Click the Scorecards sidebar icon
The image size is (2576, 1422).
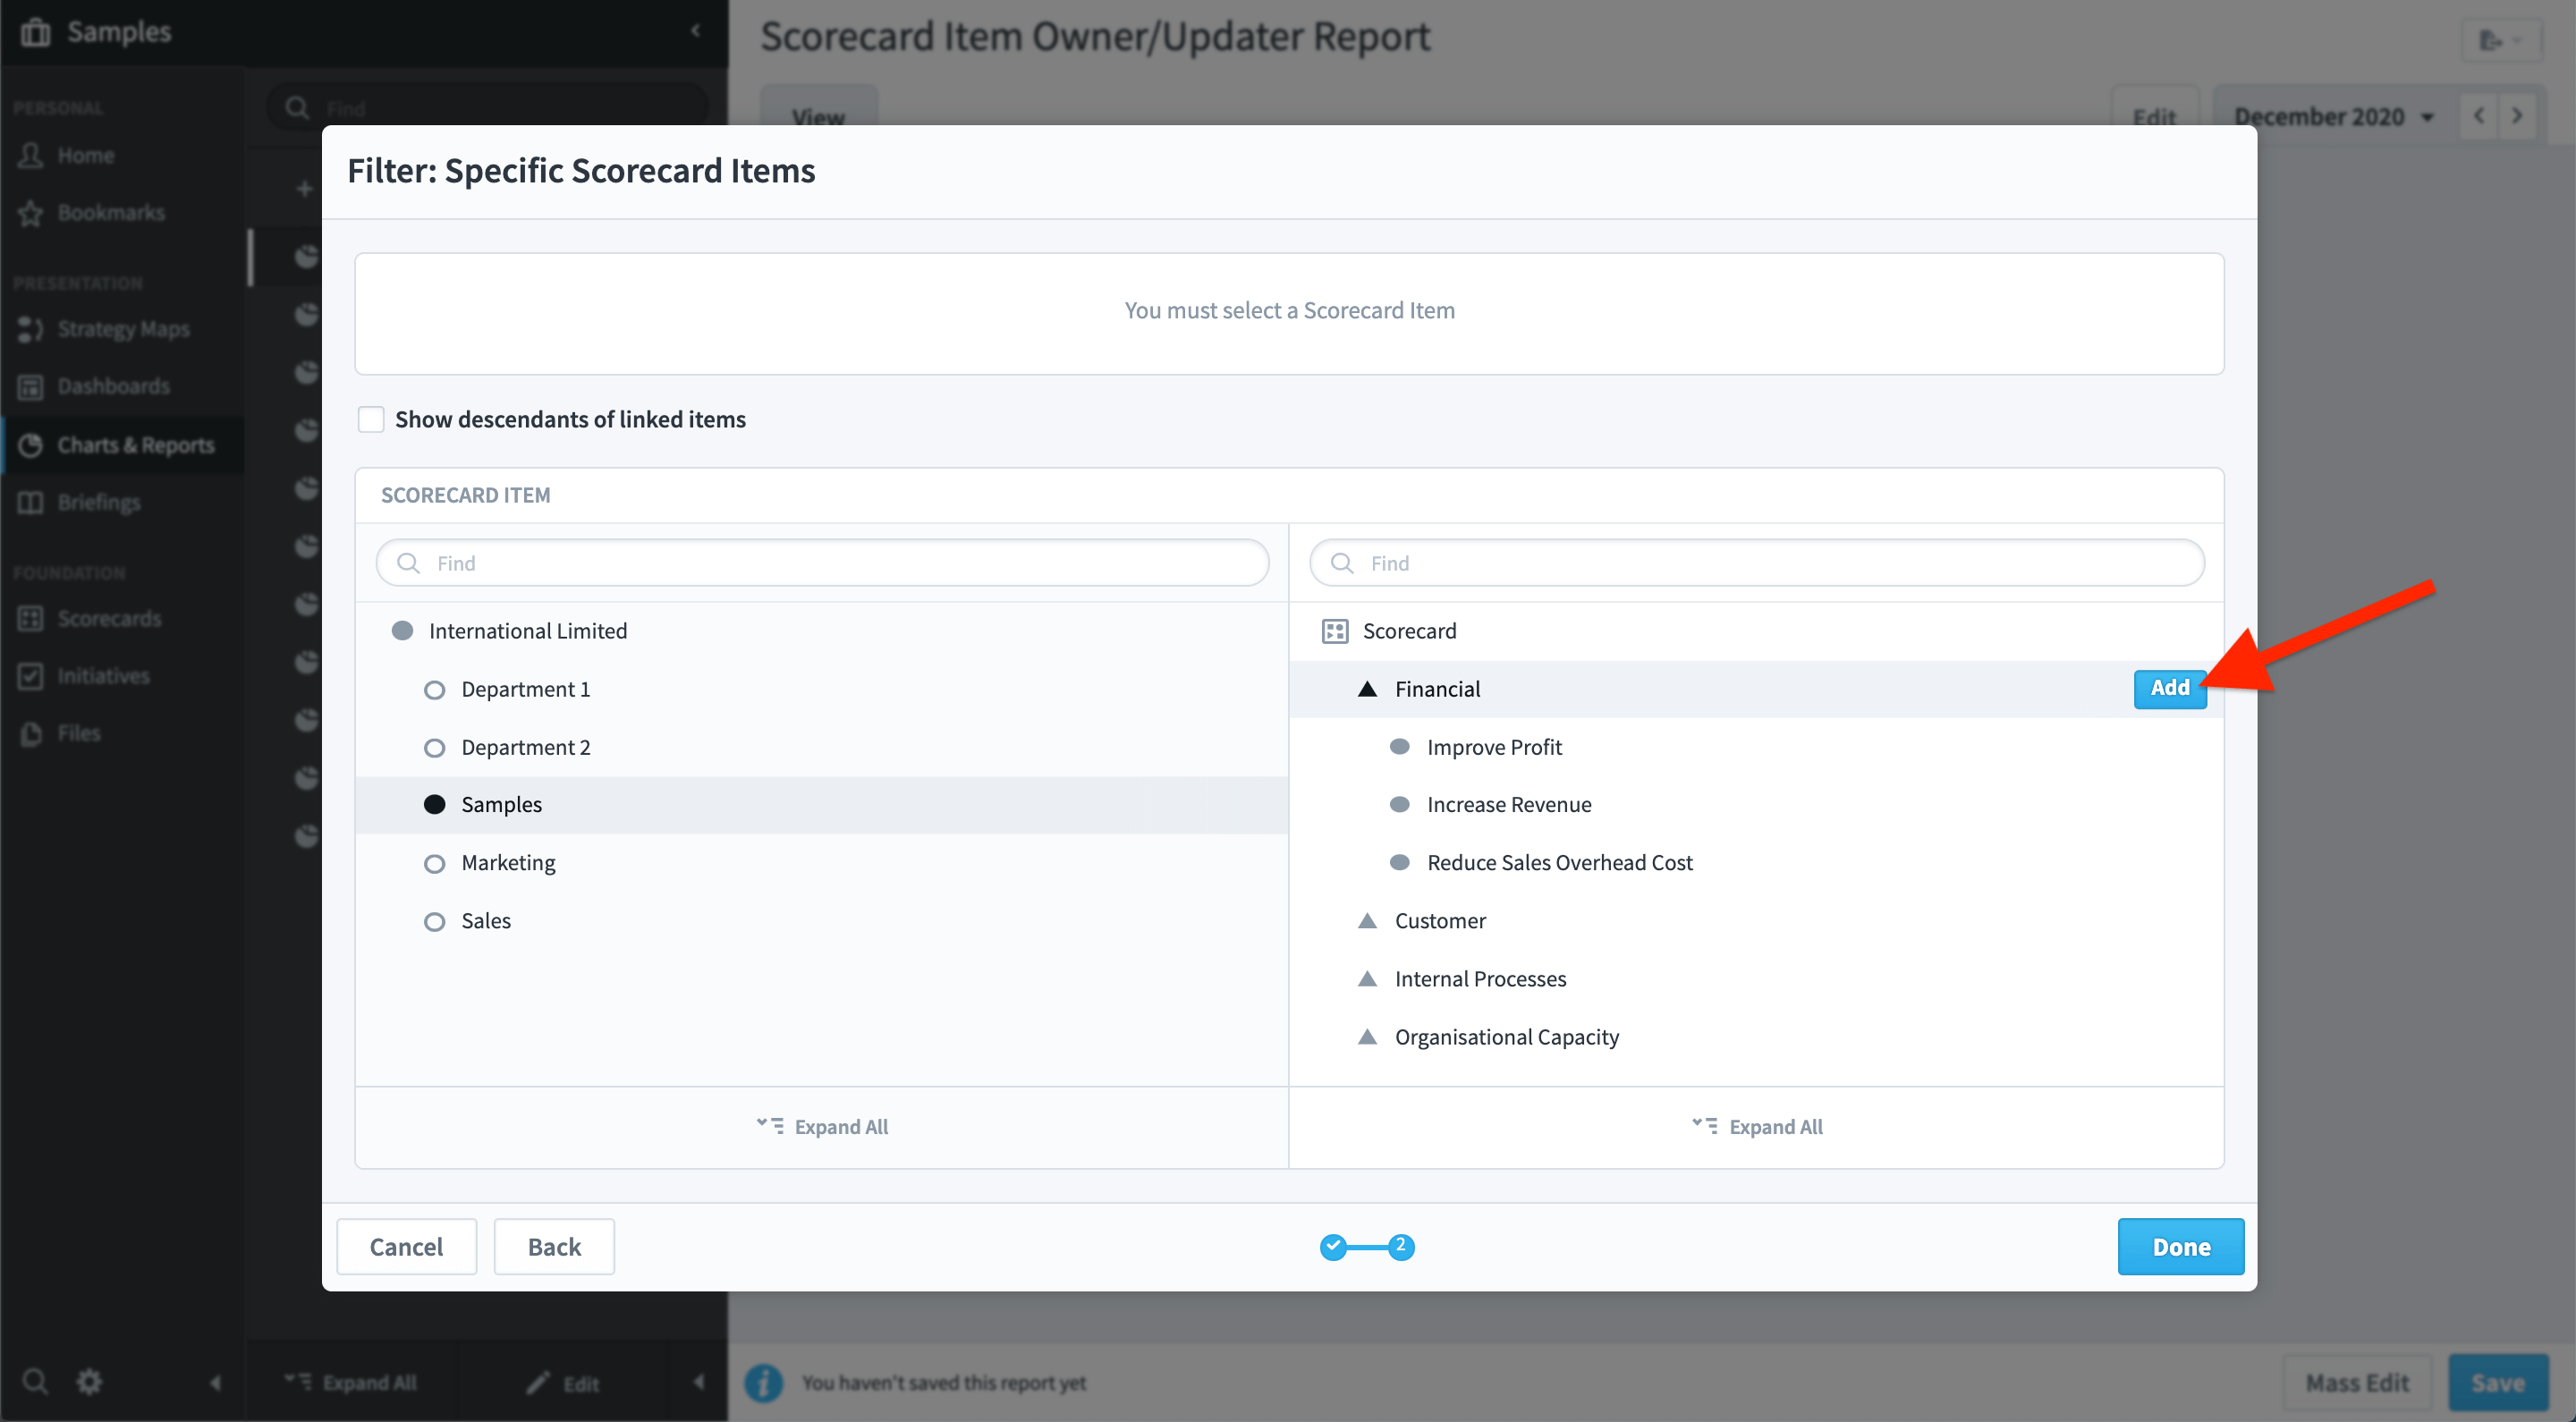point(31,619)
